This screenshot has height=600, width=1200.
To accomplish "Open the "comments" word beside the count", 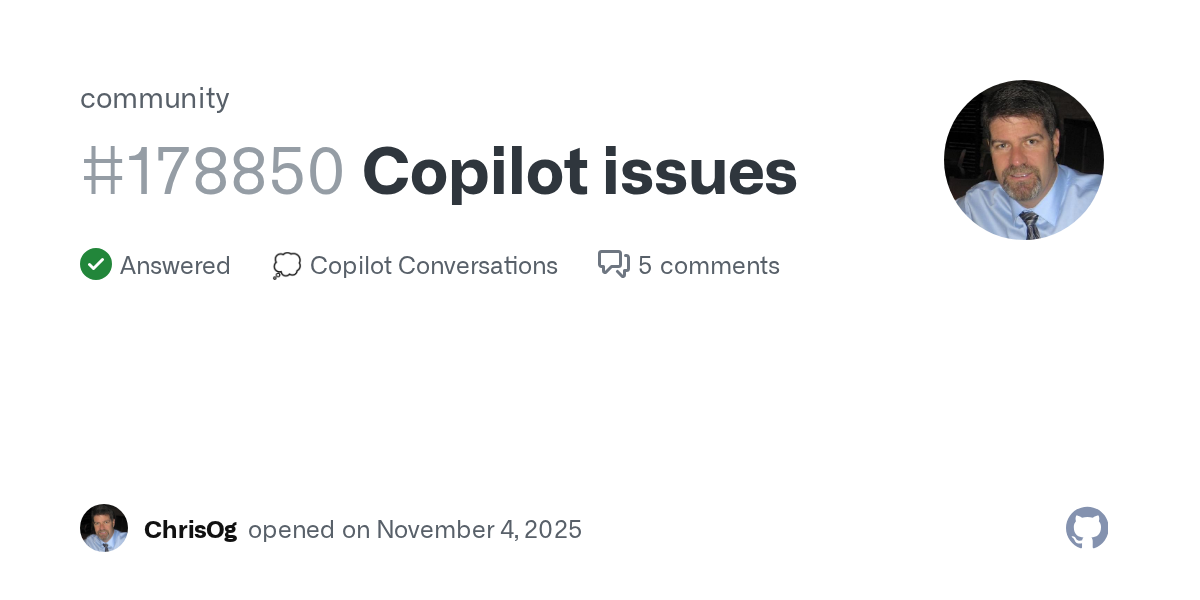I will click(x=720, y=266).
